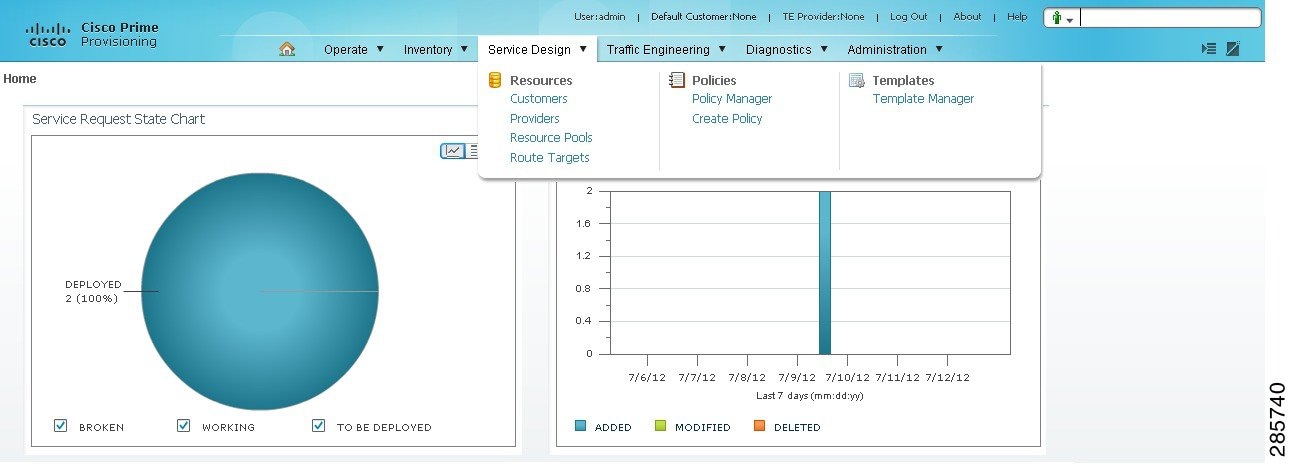Click the Cisco logo in the header
Screen dimensions: 1290x464
(48, 35)
